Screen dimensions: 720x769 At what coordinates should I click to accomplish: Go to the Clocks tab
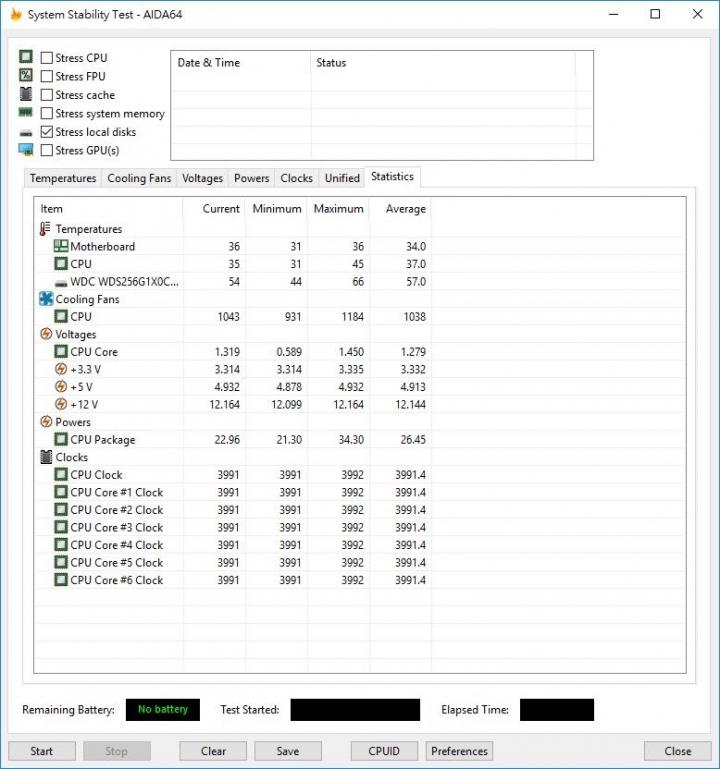(297, 178)
